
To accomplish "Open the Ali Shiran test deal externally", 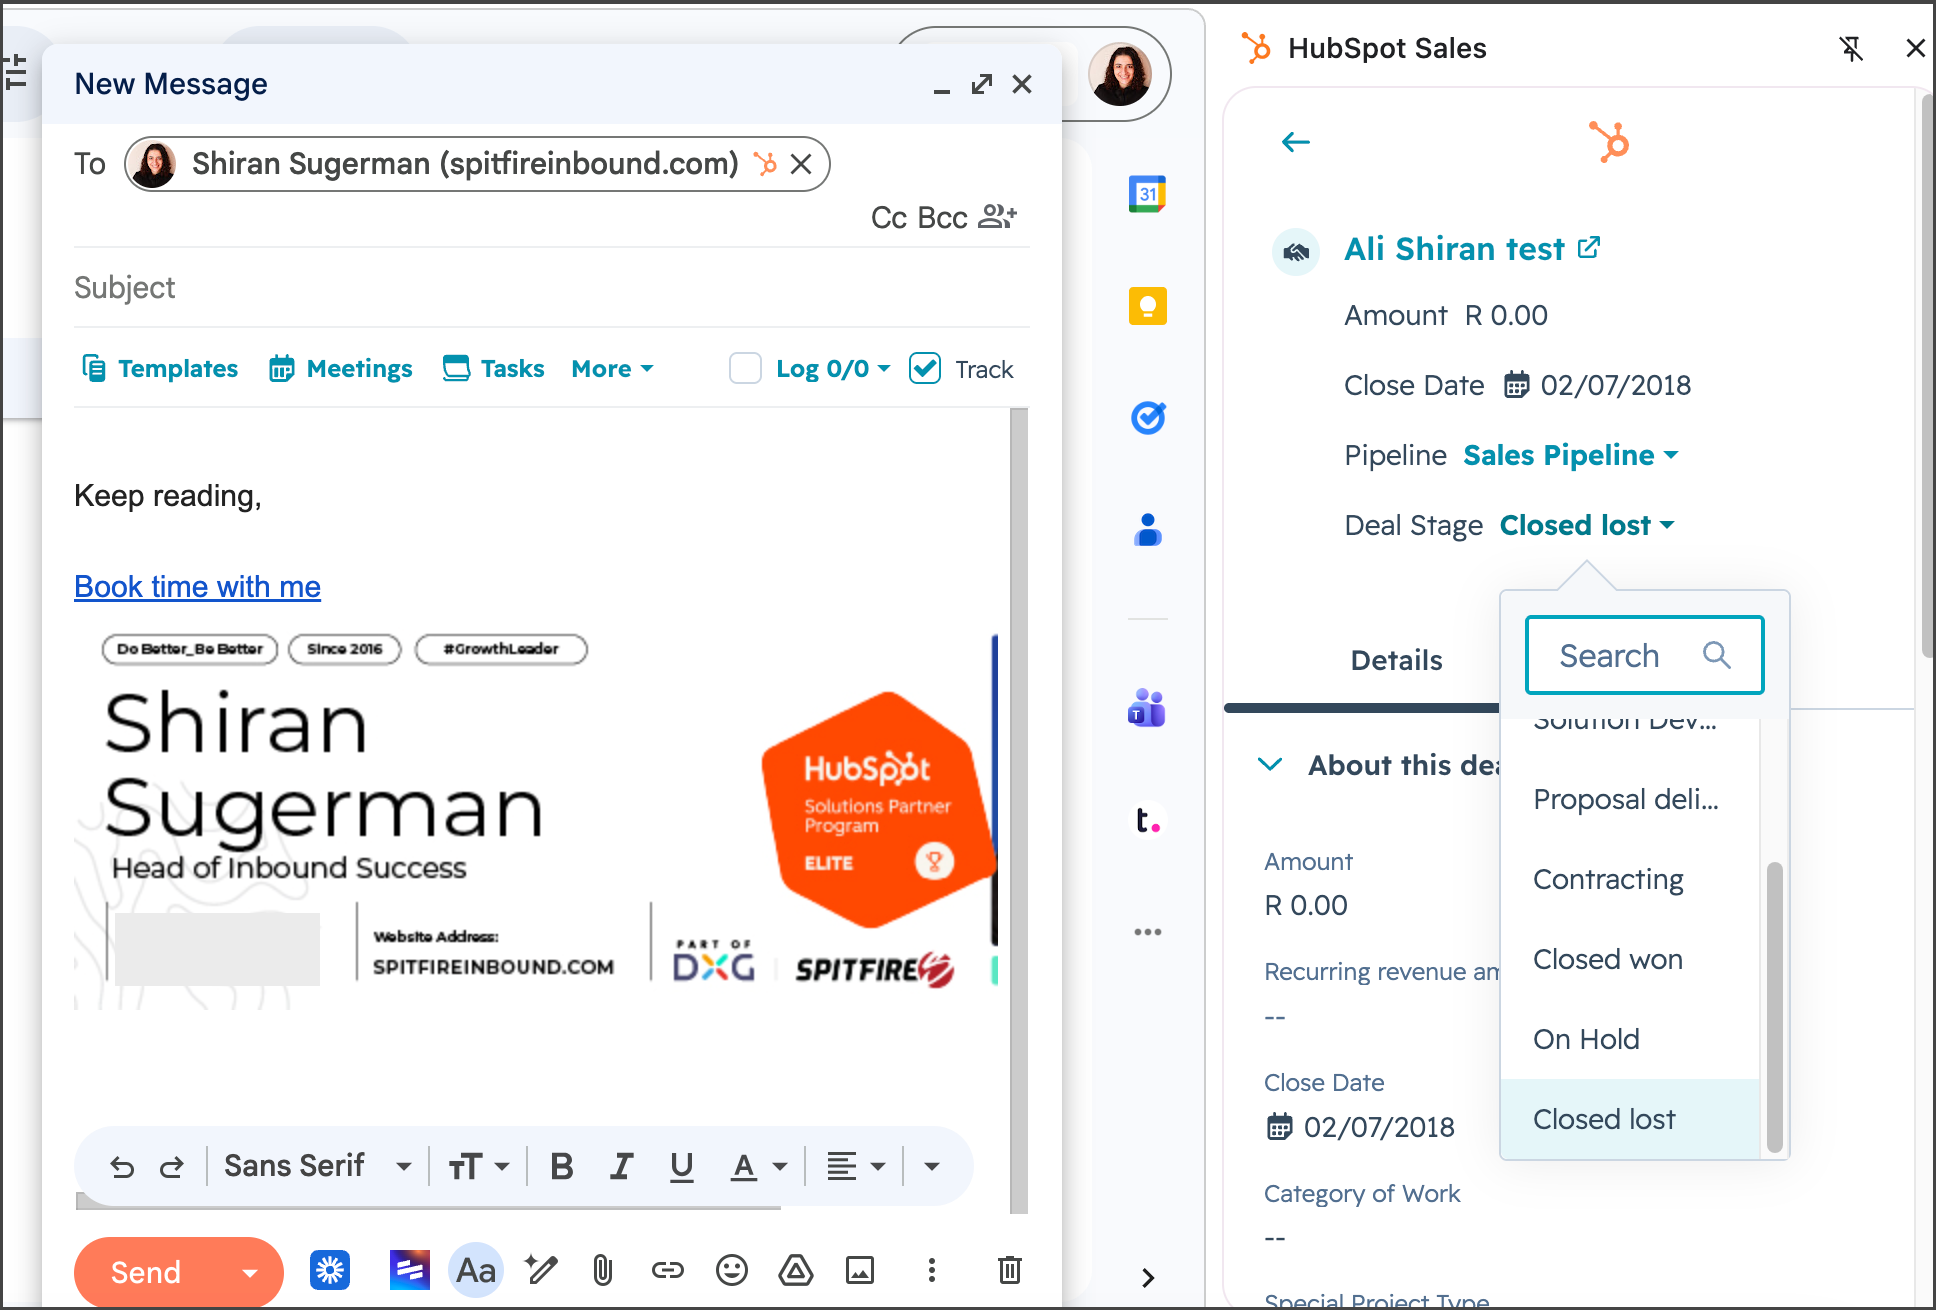I will pos(1589,247).
